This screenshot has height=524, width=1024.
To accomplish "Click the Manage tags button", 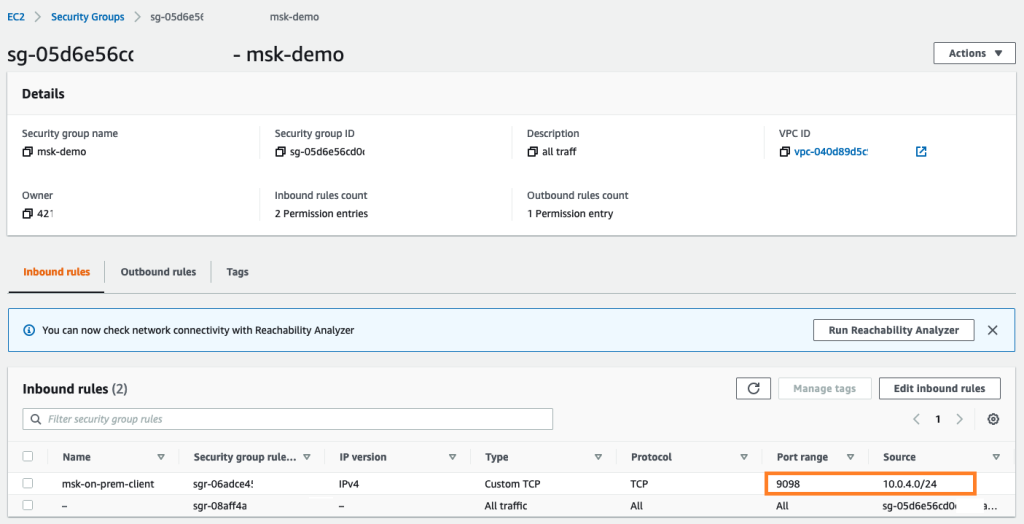I will (x=824, y=388).
